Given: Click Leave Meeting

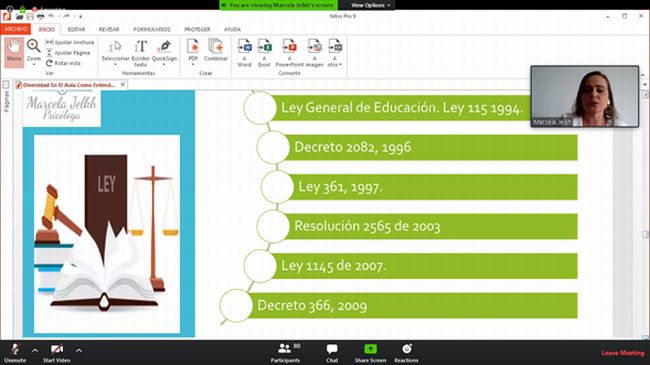Looking at the screenshot, I should [x=623, y=353].
